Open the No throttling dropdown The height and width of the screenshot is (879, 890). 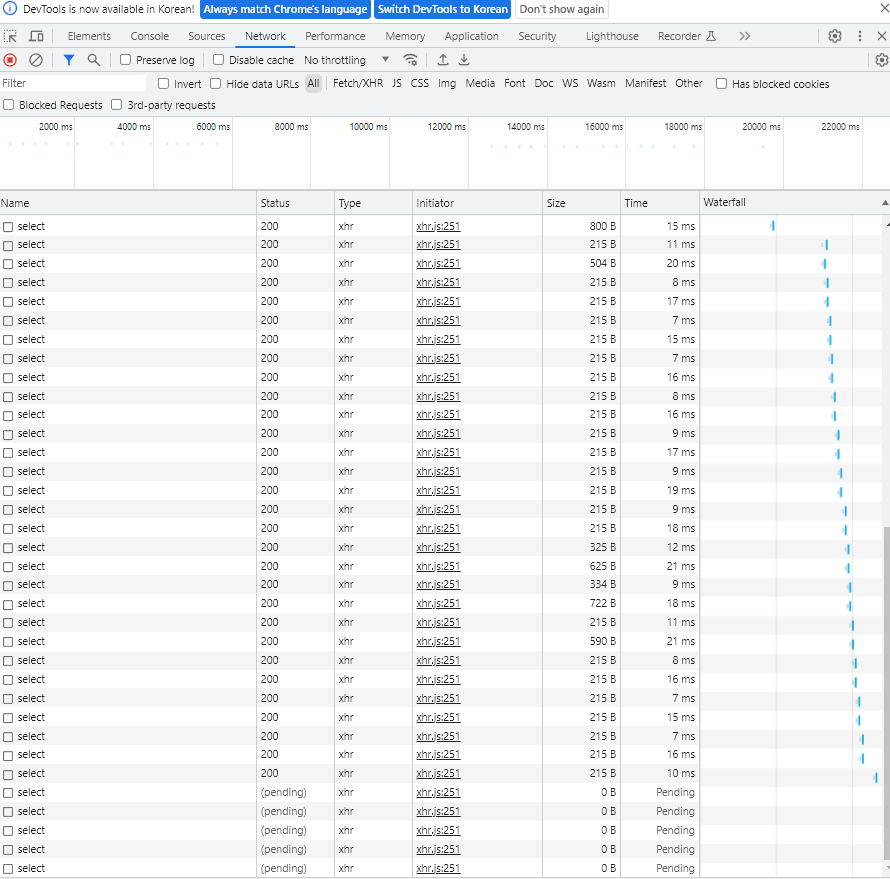pyautogui.click(x=346, y=60)
